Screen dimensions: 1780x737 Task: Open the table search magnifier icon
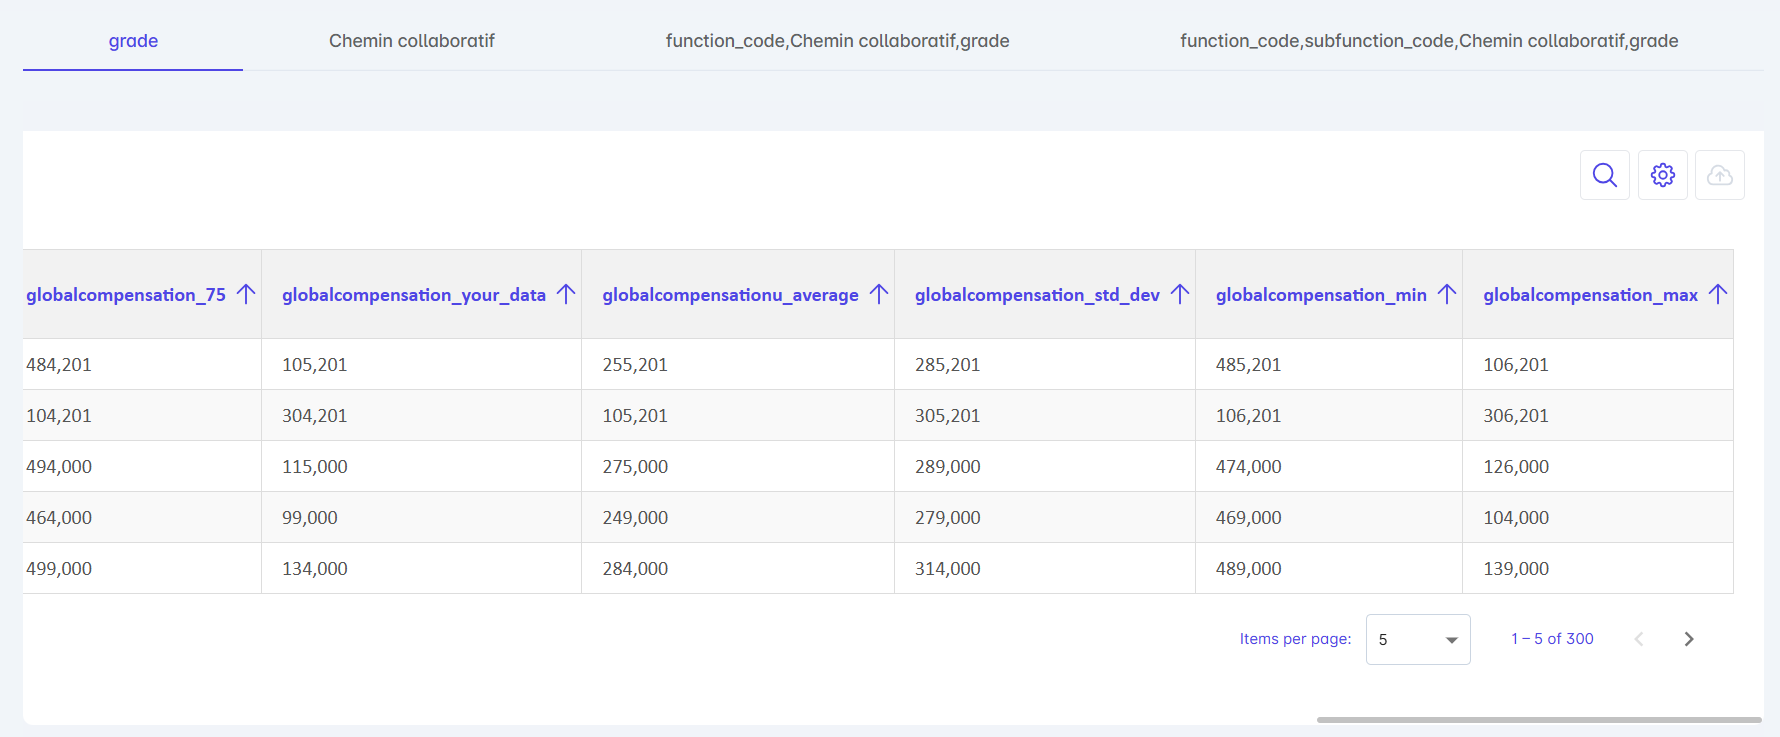point(1604,175)
